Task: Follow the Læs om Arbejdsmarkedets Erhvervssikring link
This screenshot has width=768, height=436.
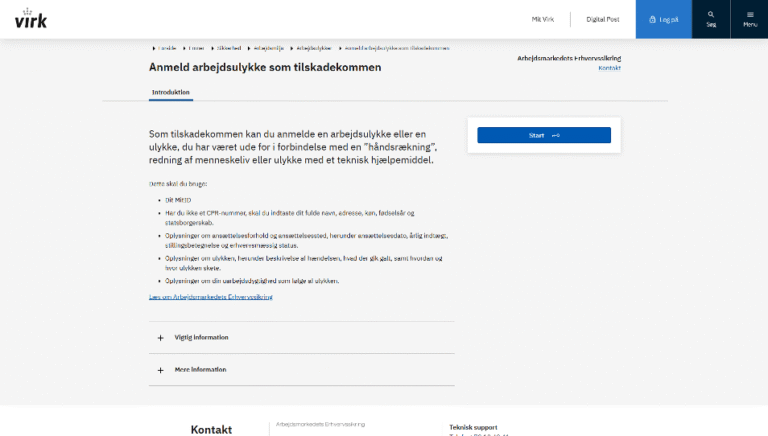Action: (x=210, y=297)
